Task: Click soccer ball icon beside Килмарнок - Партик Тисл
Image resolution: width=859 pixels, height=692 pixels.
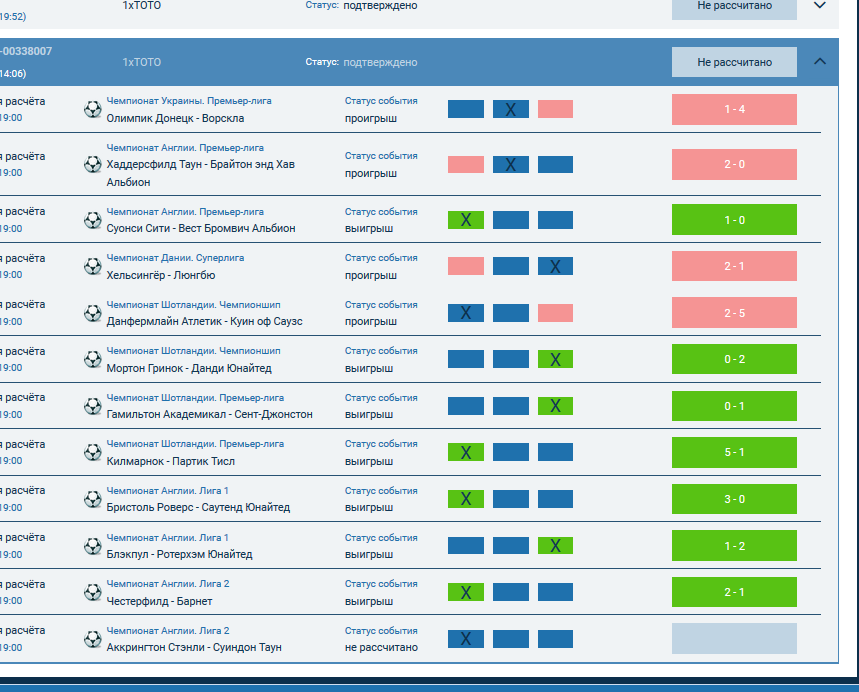Action: tap(93, 452)
